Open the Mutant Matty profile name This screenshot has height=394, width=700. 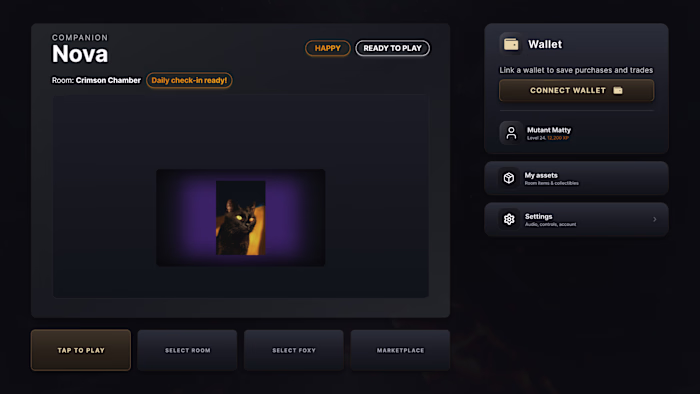click(x=549, y=130)
